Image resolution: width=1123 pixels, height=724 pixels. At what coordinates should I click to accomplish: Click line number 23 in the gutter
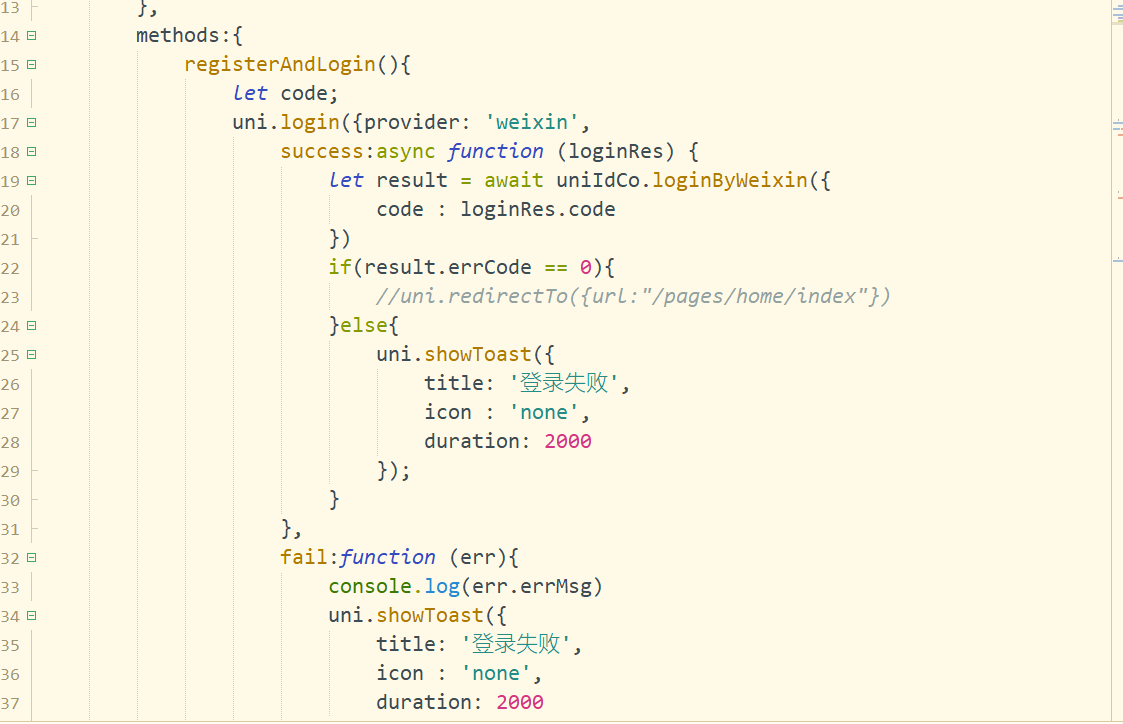click(11, 297)
